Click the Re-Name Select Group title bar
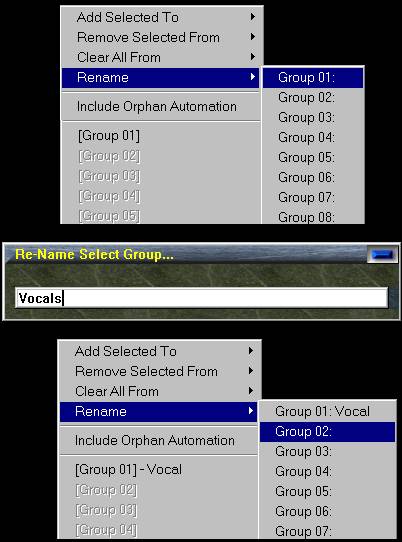Image resolution: width=402 pixels, height=542 pixels. (x=187, y=255)
